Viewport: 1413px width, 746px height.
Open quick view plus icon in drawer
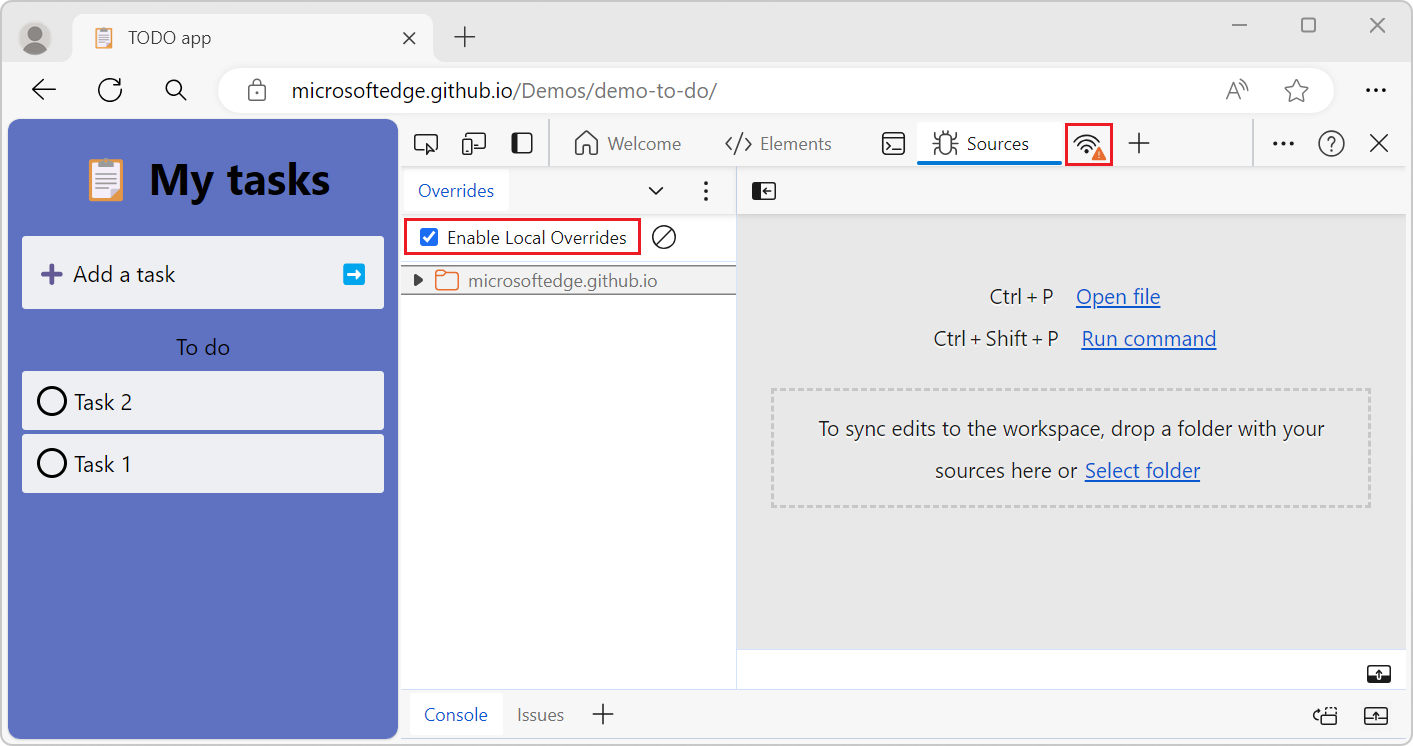(x=602, y=714)
